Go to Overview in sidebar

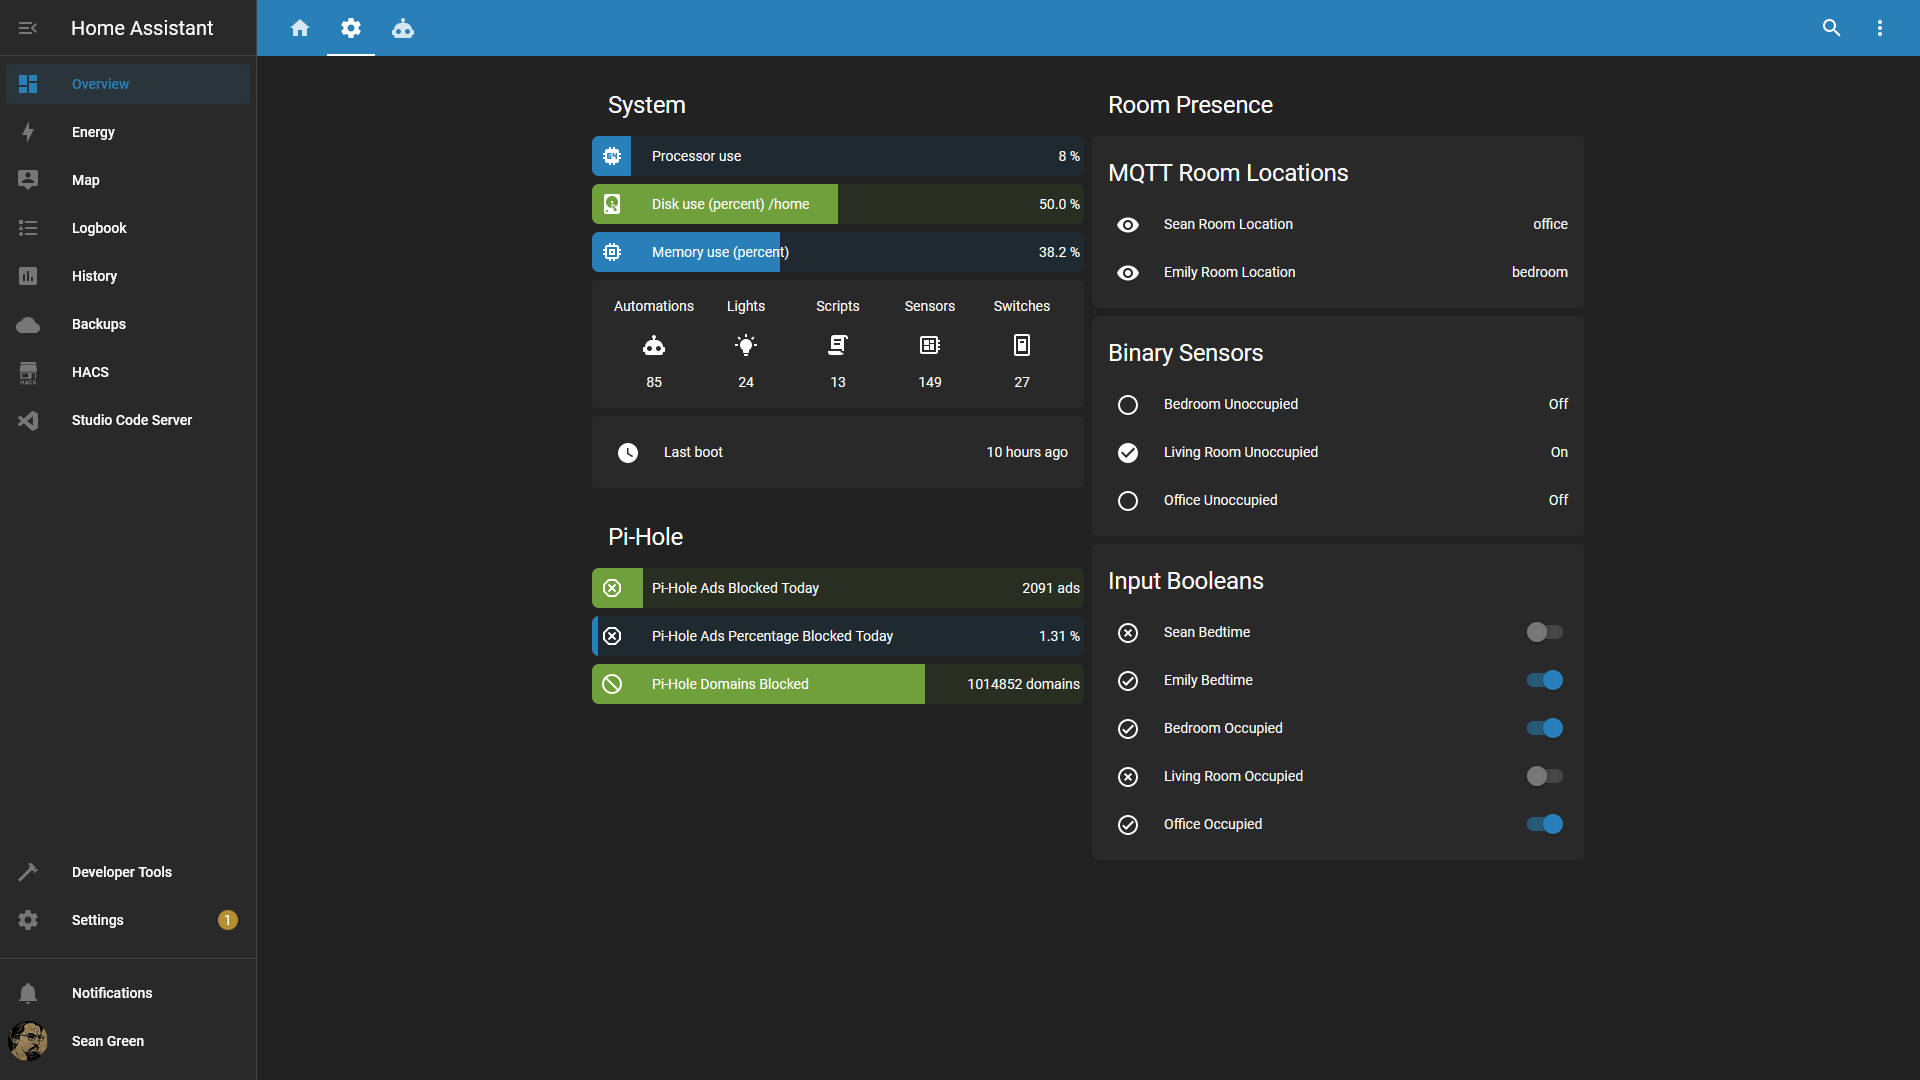[x=128, y=84]
